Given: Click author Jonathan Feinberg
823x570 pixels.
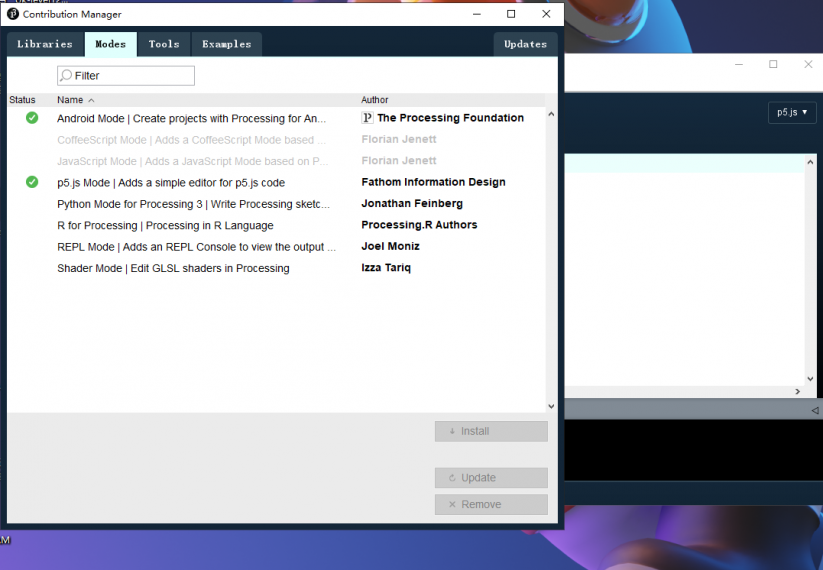Looking at the screenshot, I should 412,203.
